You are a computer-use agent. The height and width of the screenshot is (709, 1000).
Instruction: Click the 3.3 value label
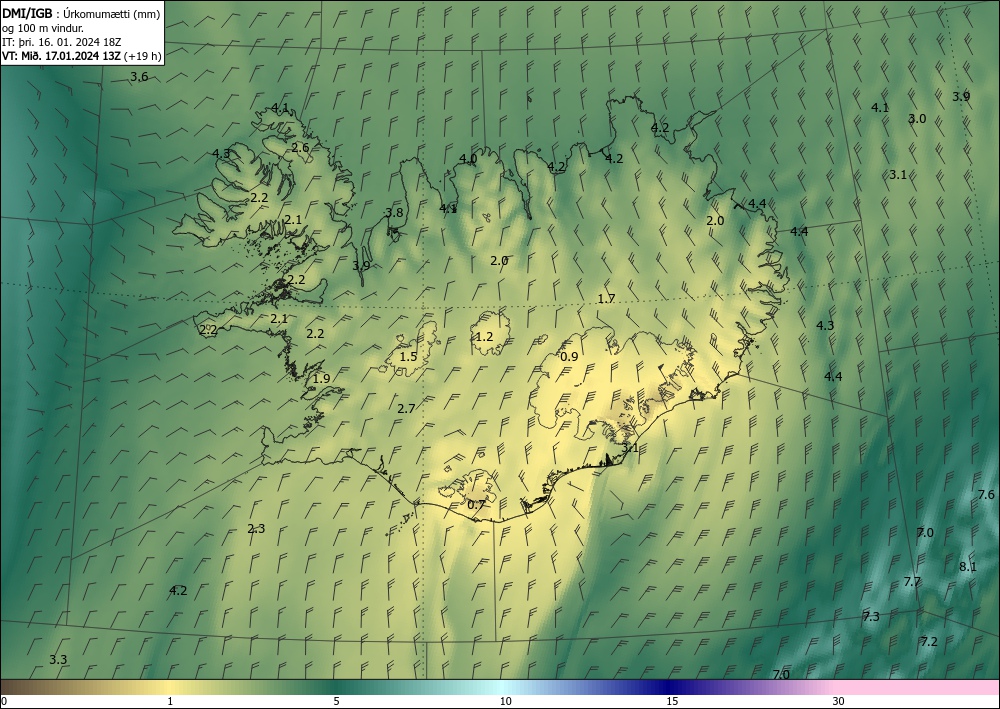pos(58,660)
